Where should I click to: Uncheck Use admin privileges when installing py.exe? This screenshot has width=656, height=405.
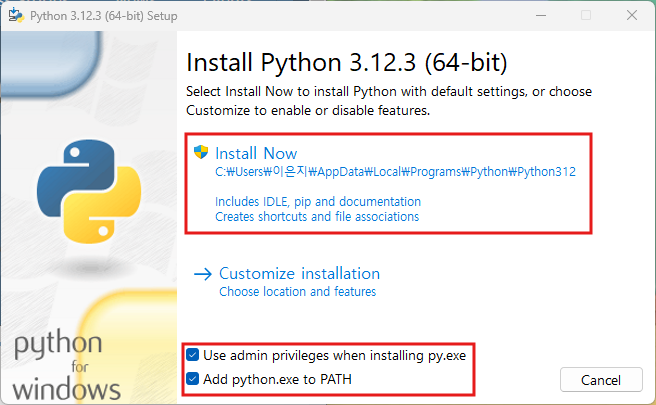pos(192,355)
